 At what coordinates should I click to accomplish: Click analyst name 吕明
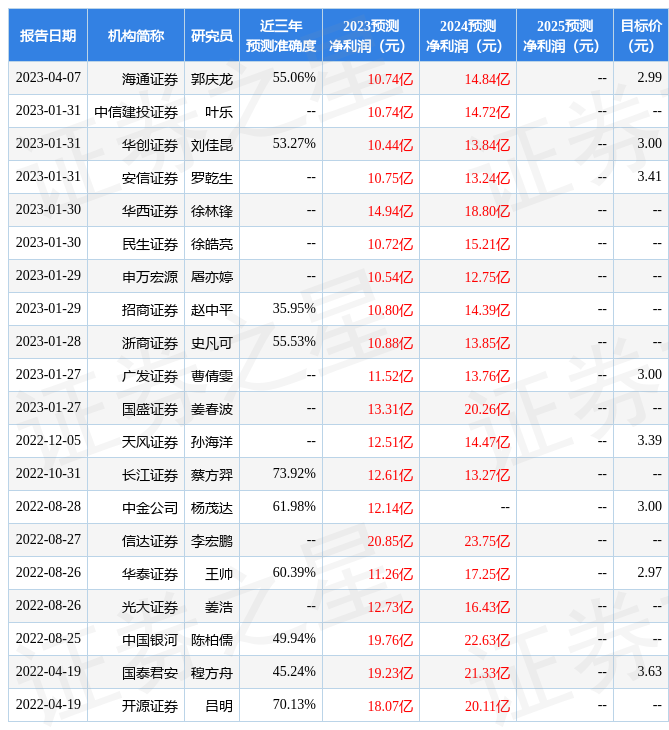(219, 707)
